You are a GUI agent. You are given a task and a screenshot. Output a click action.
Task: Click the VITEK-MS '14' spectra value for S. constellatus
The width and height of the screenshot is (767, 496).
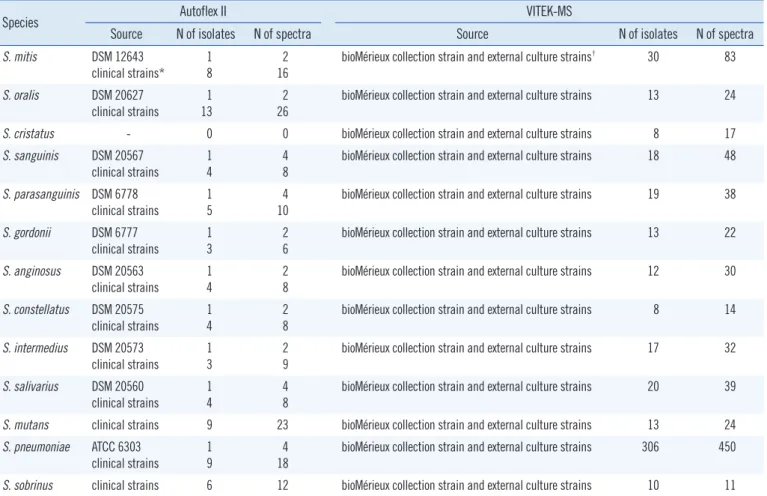730,310
